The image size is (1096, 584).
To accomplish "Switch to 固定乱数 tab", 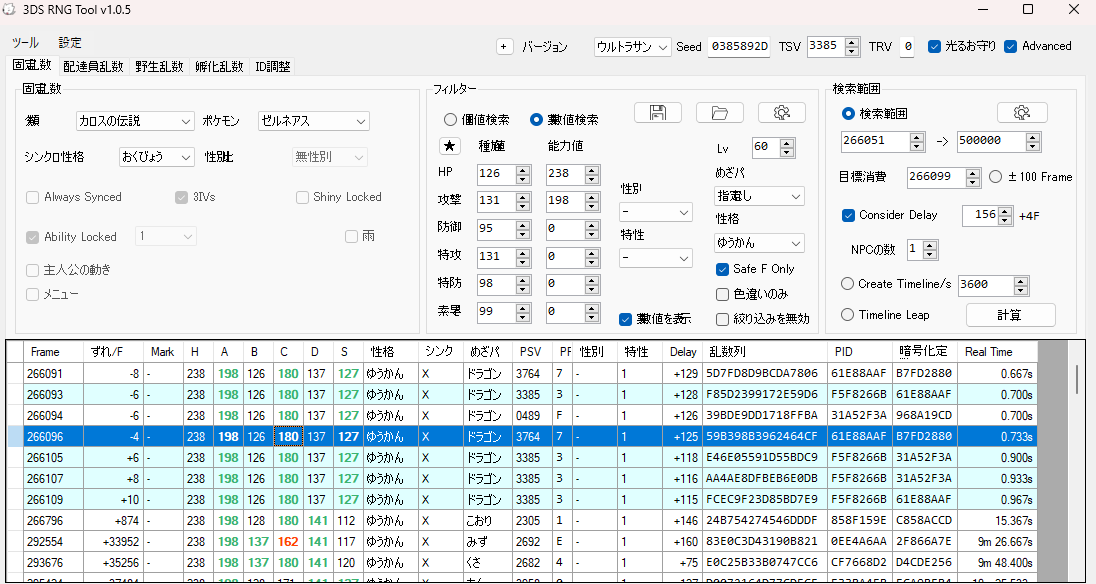I will tap(32, 65).
